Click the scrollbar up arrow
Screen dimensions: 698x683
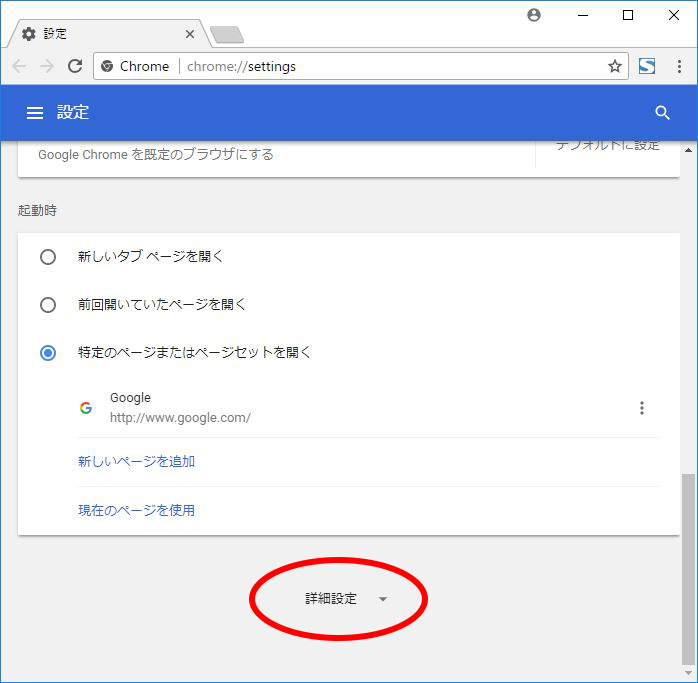(x=689, y=150)
